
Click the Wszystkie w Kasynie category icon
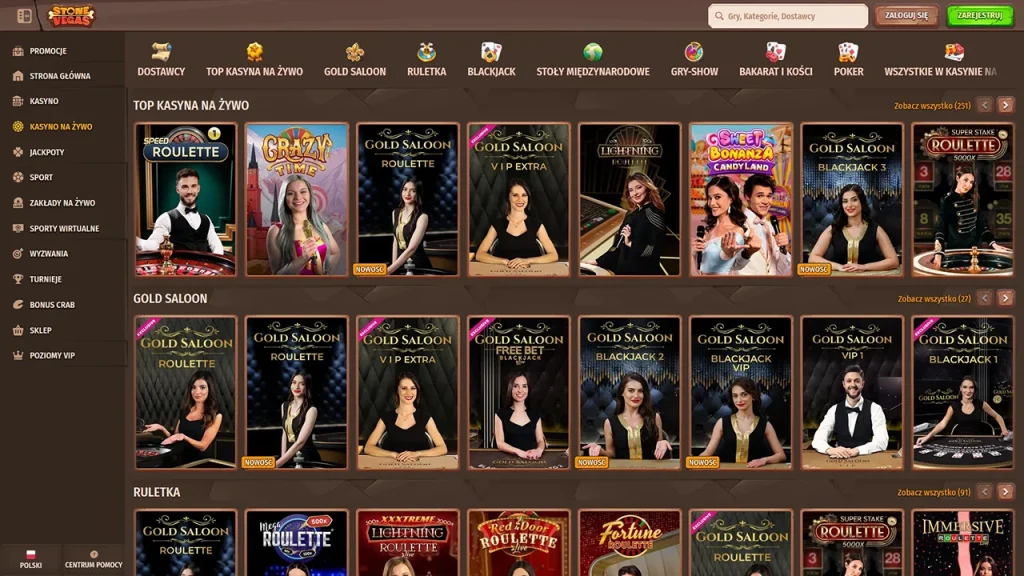click(954, 52)
